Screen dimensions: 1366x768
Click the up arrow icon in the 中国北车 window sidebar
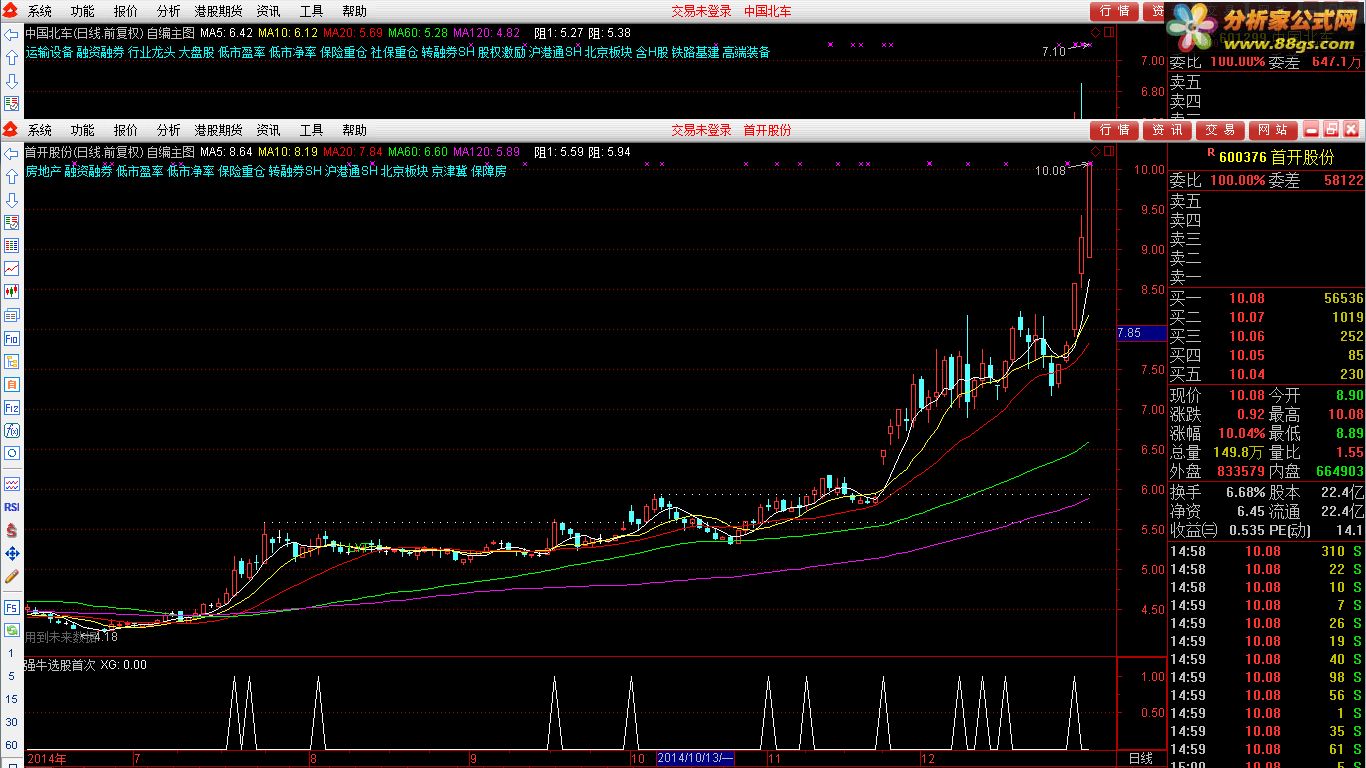[x=12, y=58]
